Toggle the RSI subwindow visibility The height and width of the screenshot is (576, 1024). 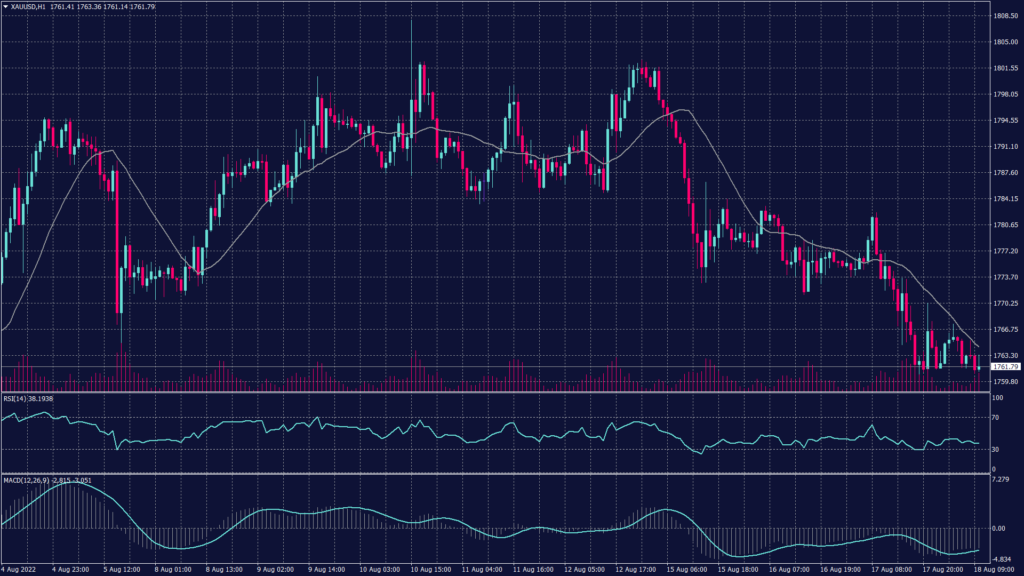(x=15, y=398)
